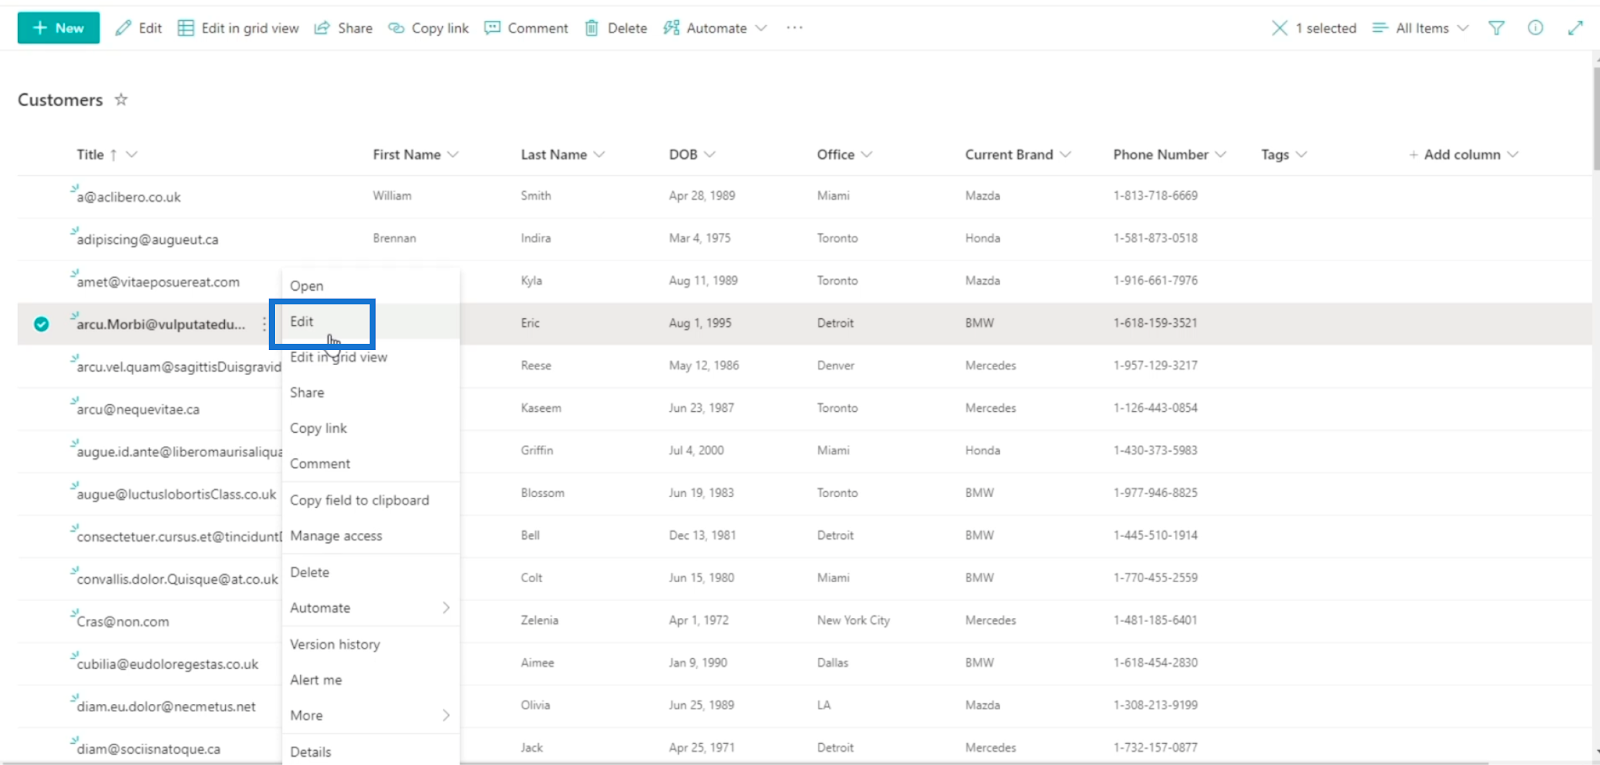Expand the More submenu in context menu

371,716
